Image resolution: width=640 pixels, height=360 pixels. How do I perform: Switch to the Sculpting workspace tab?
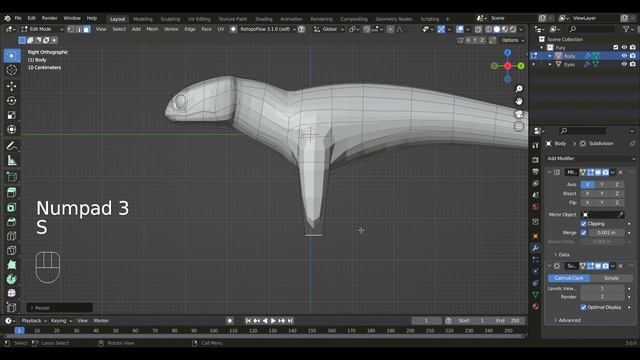point(170,19)
